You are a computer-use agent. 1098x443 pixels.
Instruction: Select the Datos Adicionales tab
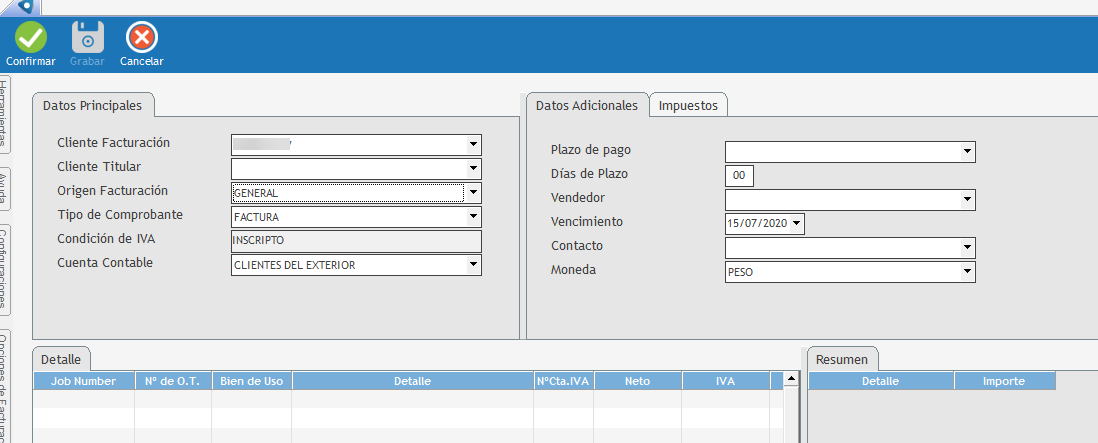tap(586, 105)
